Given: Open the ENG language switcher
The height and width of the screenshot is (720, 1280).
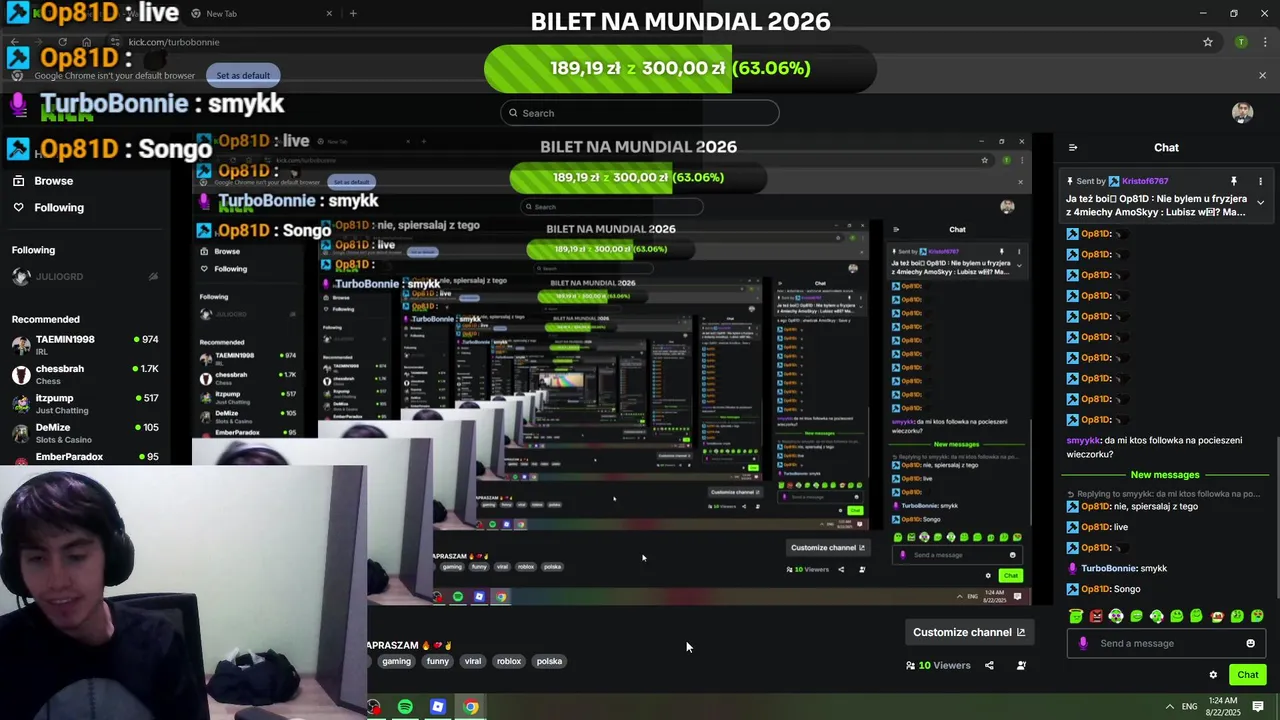Looking at the screenshot, I should tap(1189, 706).
